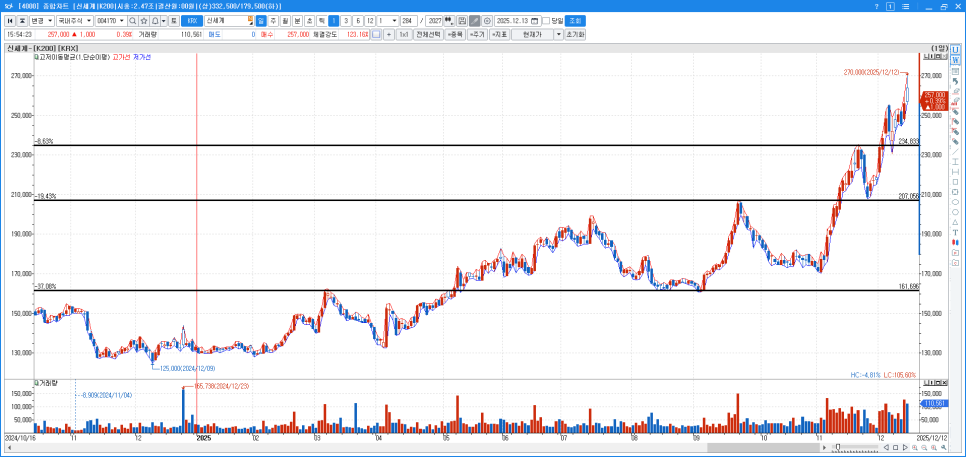Screen dimensions: 966x457
Task: Expand the bar count arrows beside 2027
Action: point(449,20)
